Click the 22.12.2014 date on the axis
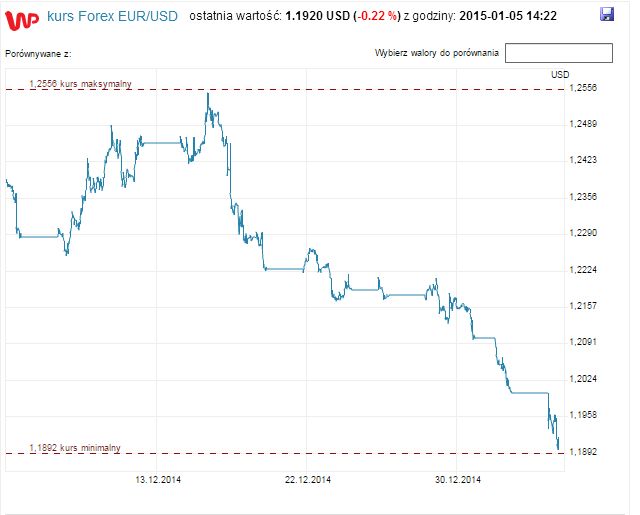 (308, 480)
